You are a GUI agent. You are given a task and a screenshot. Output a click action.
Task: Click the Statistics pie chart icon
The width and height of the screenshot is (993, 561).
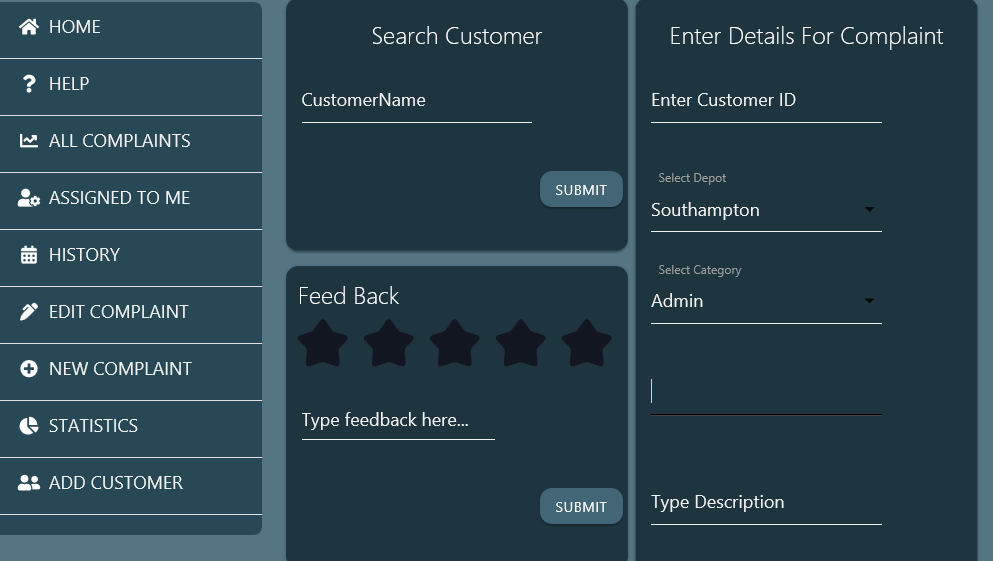pyautogui.click(x=28, y=425)
